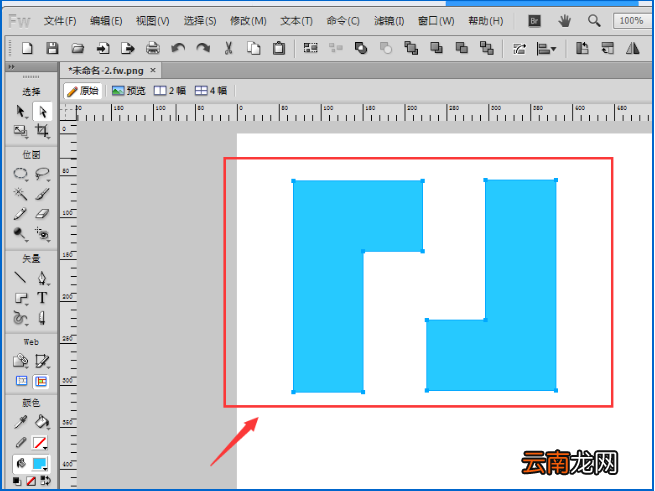655x491 pixels.
Task: Expand the collapsed tools panel arrows
Action: (11, 66)
